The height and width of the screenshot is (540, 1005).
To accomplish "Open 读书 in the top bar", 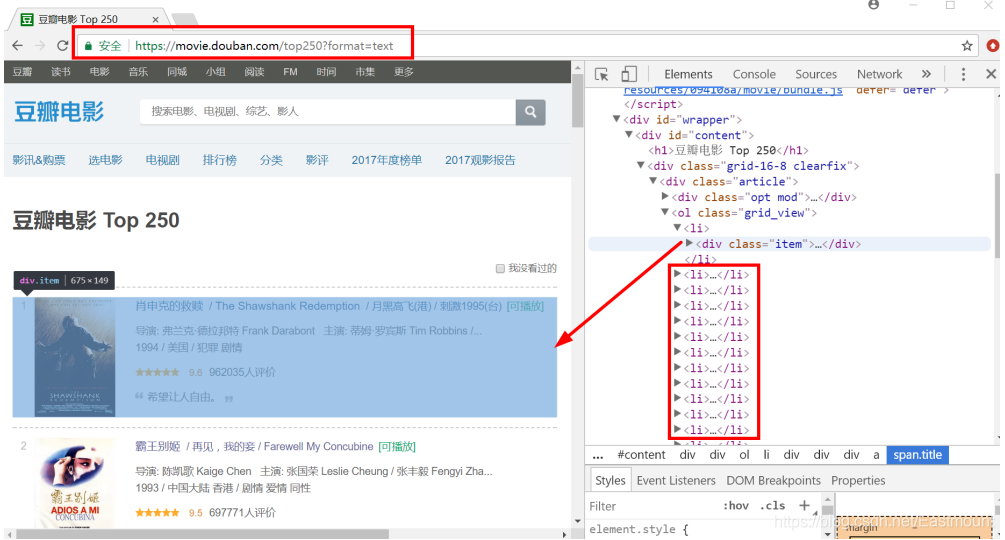I will [61, 72].
